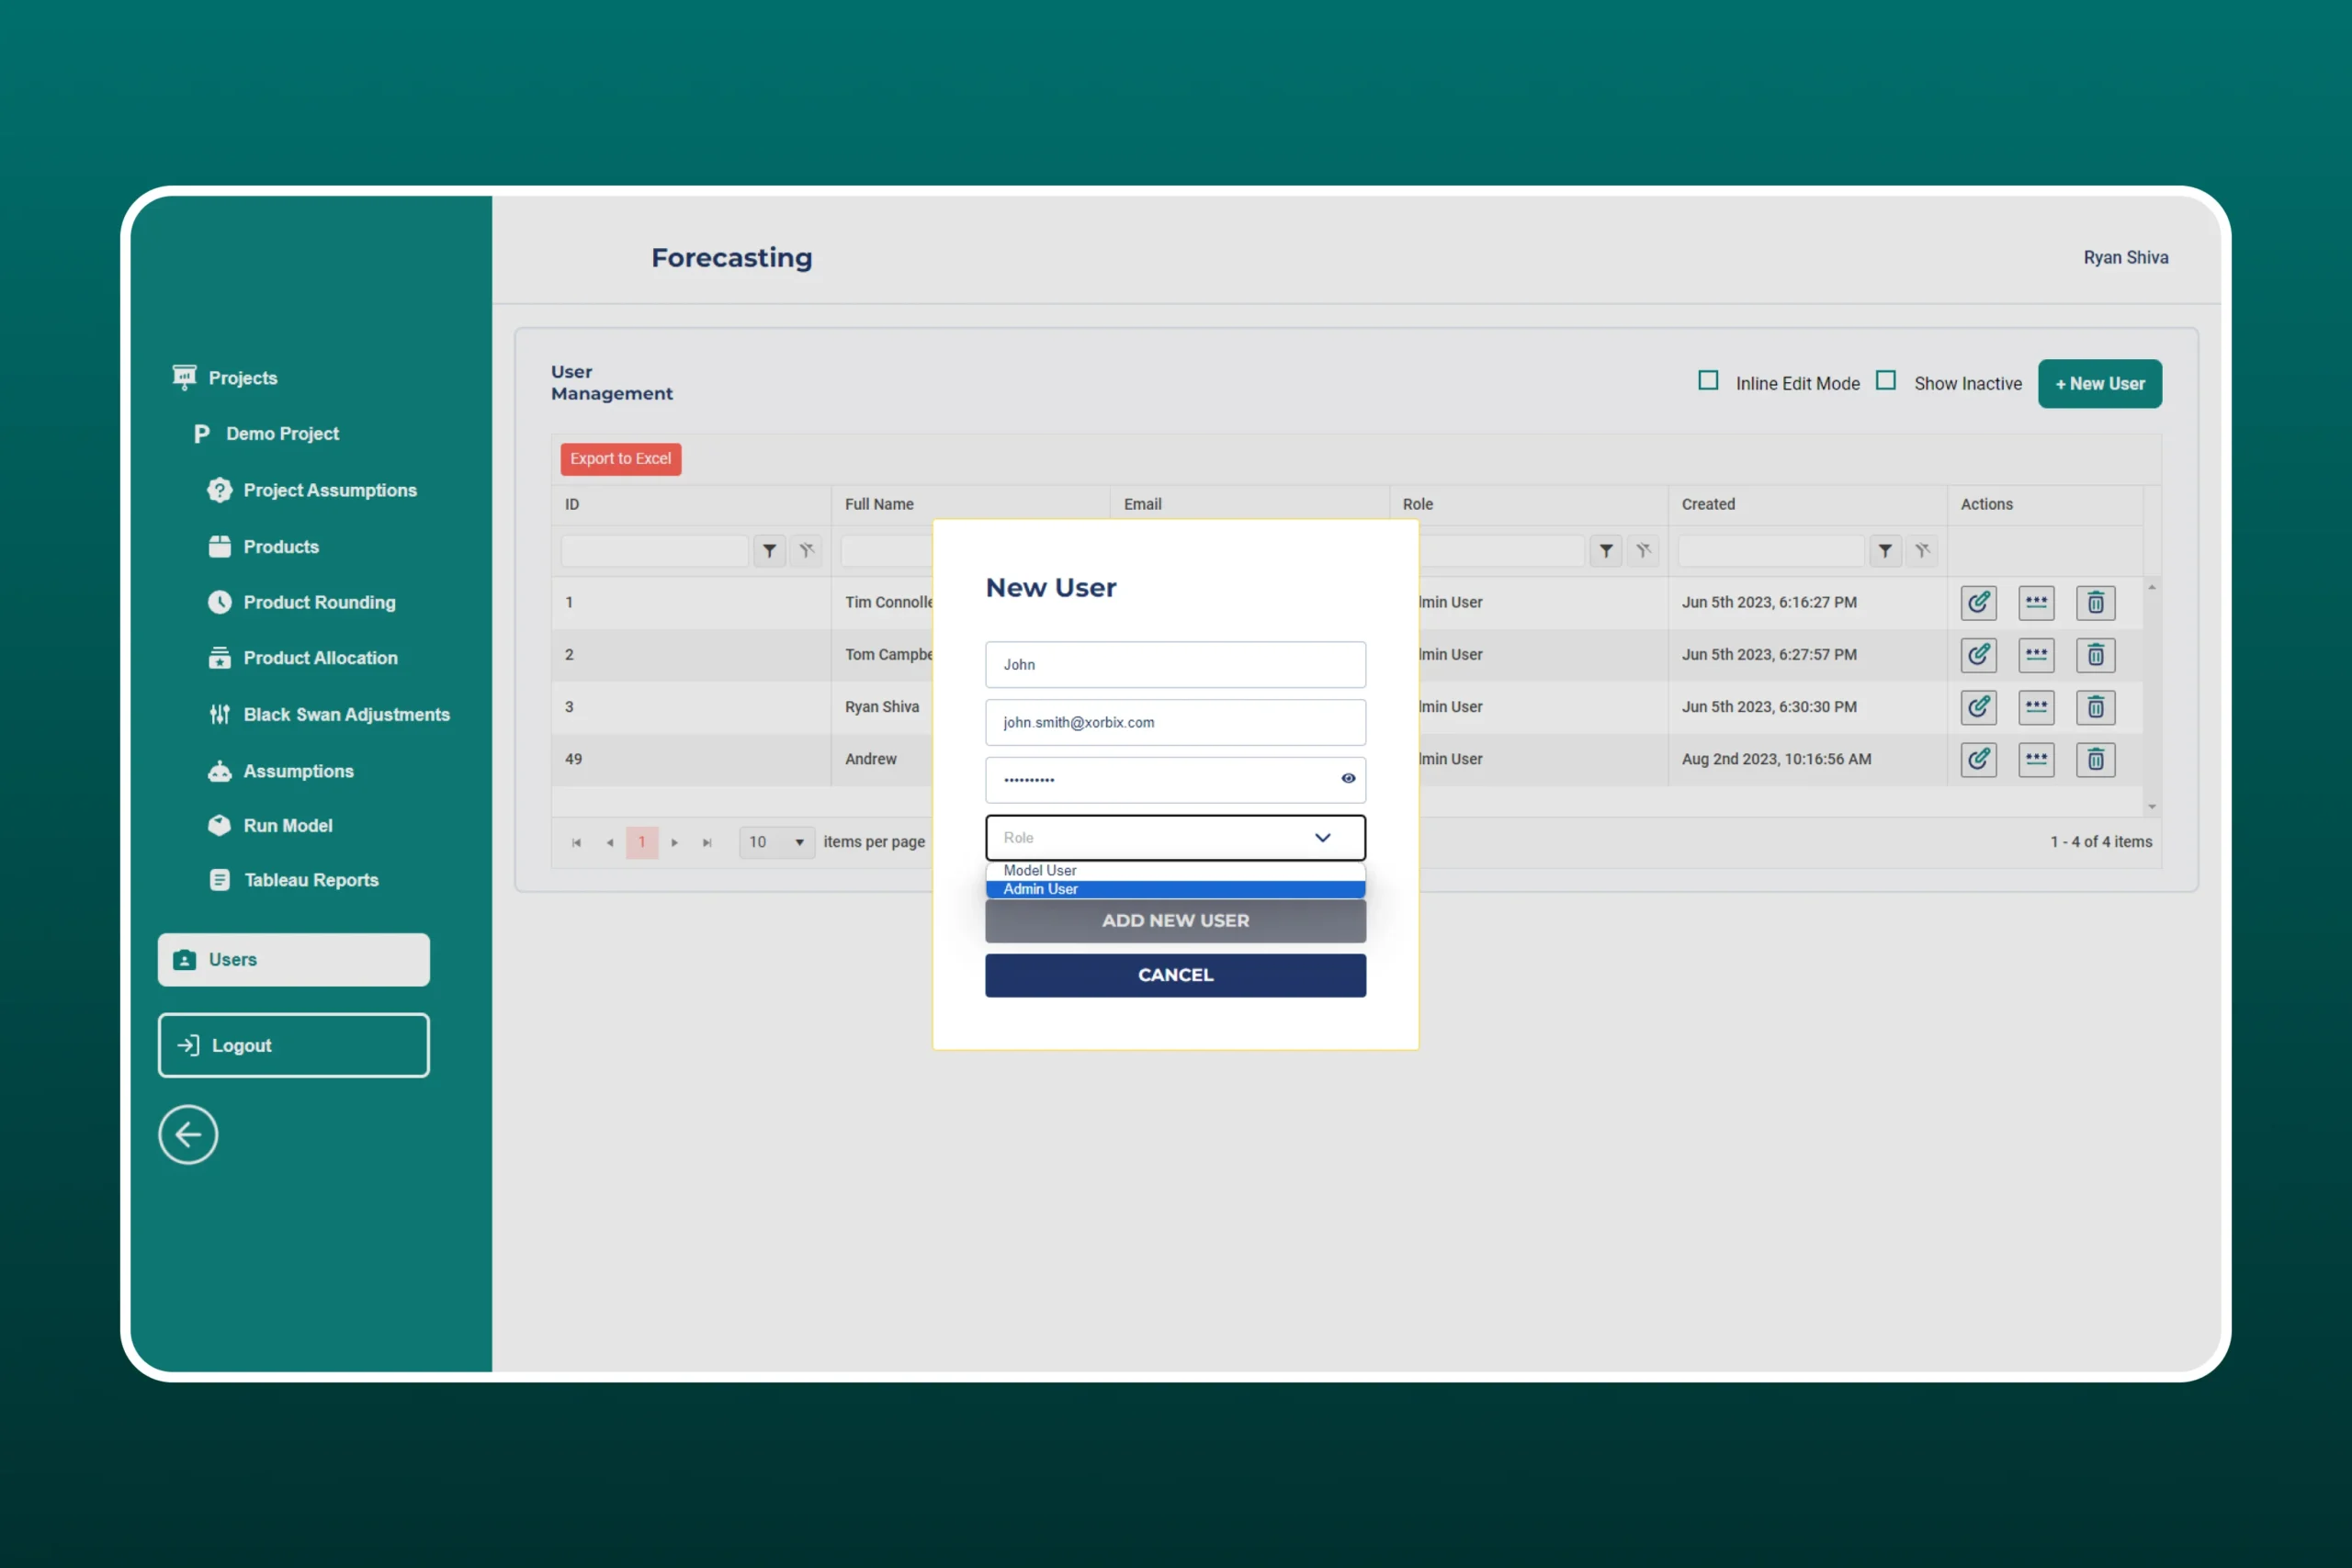This screenshot has height=1568, width=2352.
Task: Click the Role column filter icon
Action: (x=1606, y=550)
